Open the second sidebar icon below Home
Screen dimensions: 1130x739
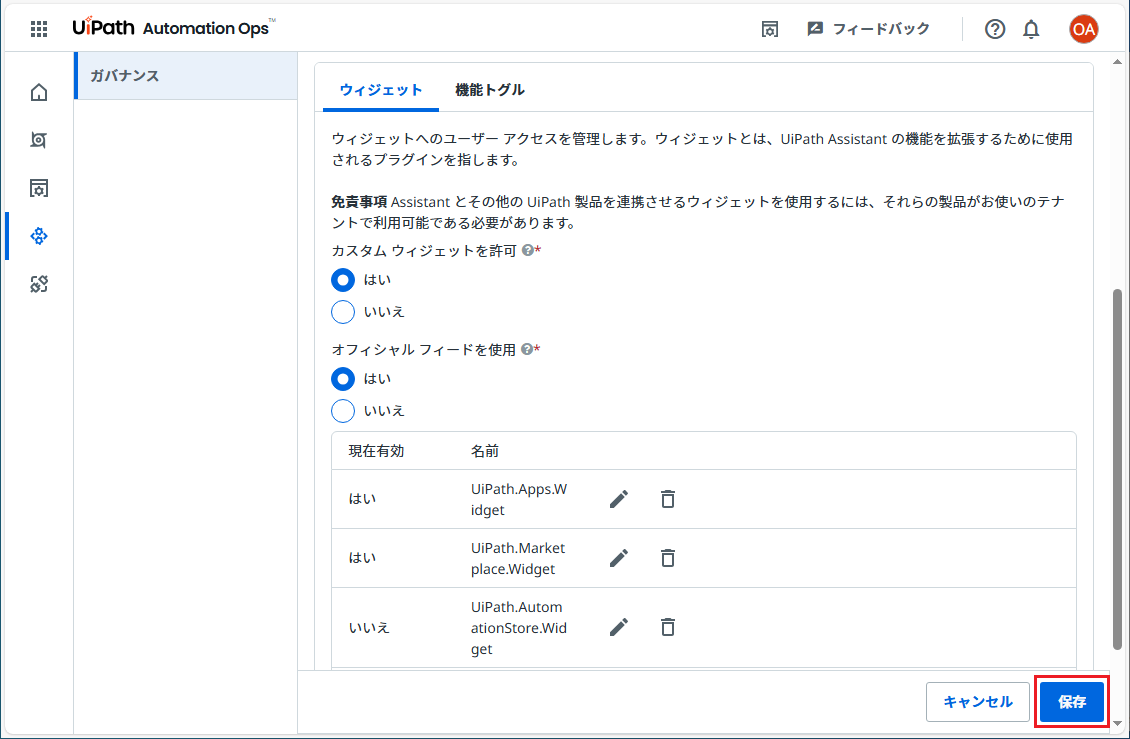pos(39,140)
